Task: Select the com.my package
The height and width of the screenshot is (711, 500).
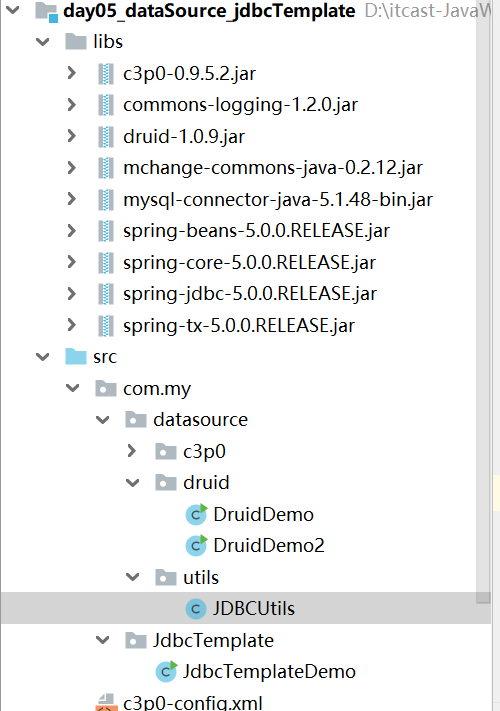Action: (157, 389)
